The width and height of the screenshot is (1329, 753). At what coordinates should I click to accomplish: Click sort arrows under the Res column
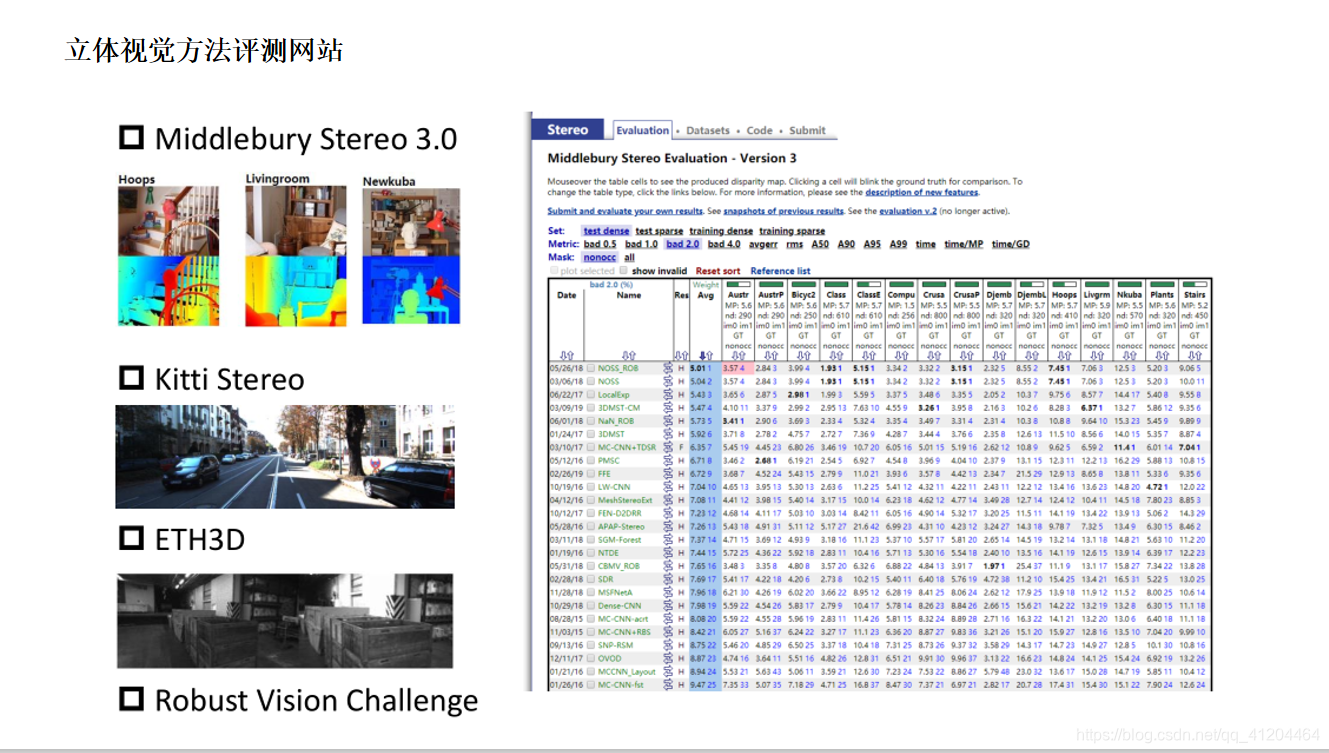pos(680,355)
